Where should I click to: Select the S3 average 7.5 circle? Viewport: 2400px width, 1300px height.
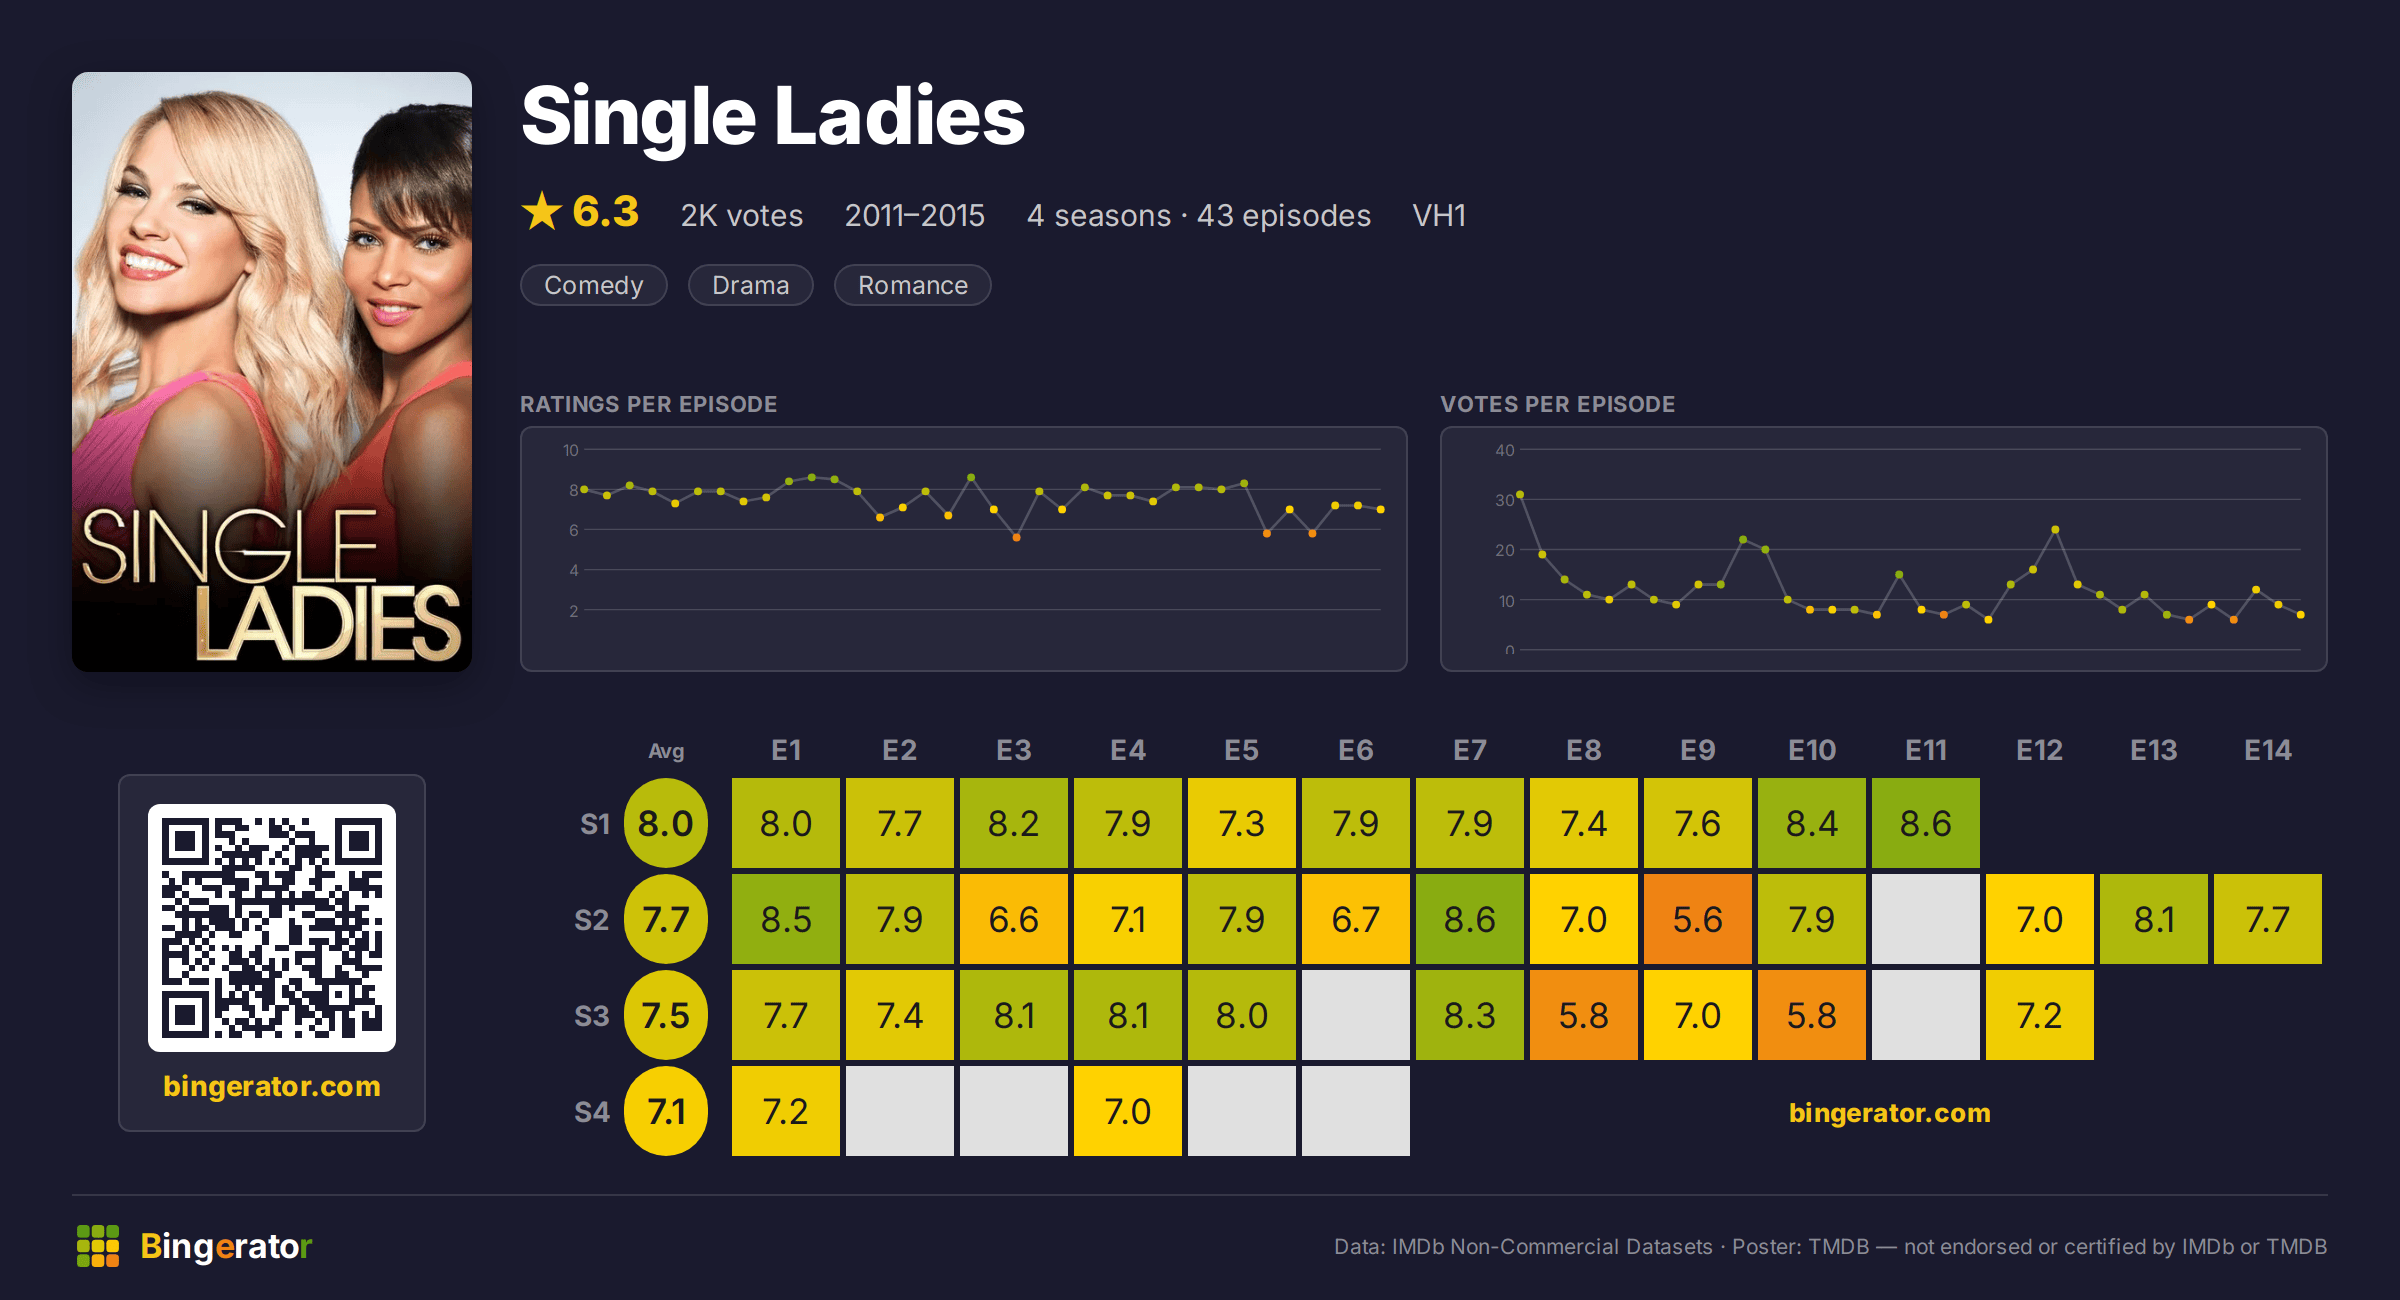[x=666, y=1015]
